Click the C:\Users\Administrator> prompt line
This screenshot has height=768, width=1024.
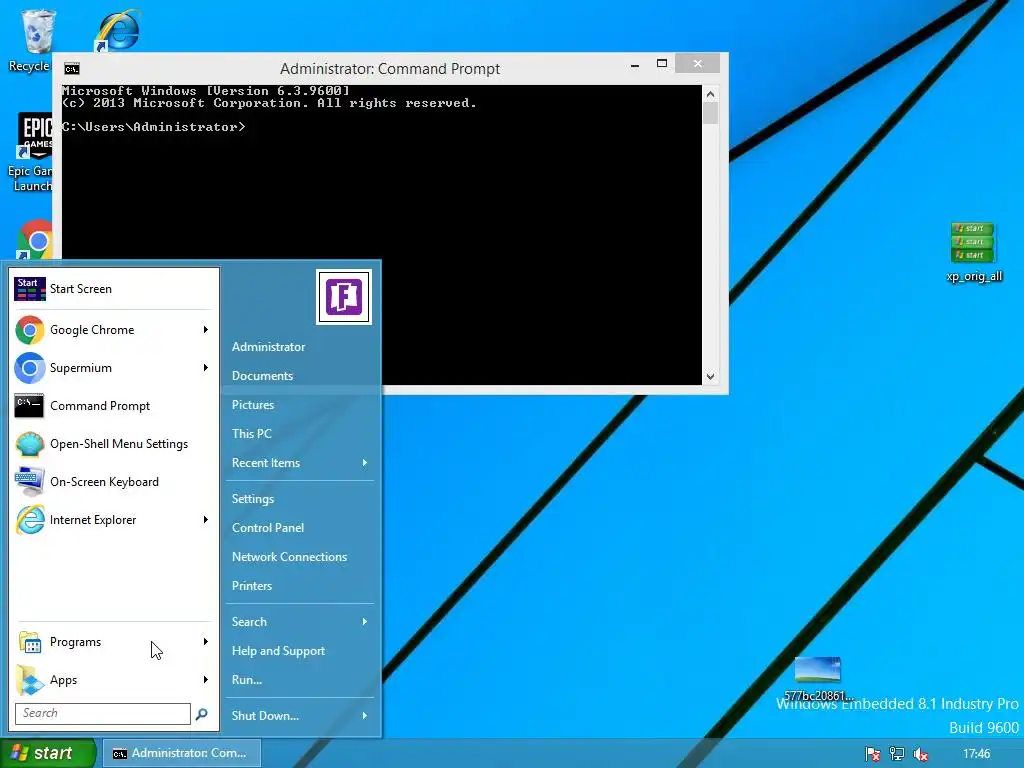(x=153, y=127)
